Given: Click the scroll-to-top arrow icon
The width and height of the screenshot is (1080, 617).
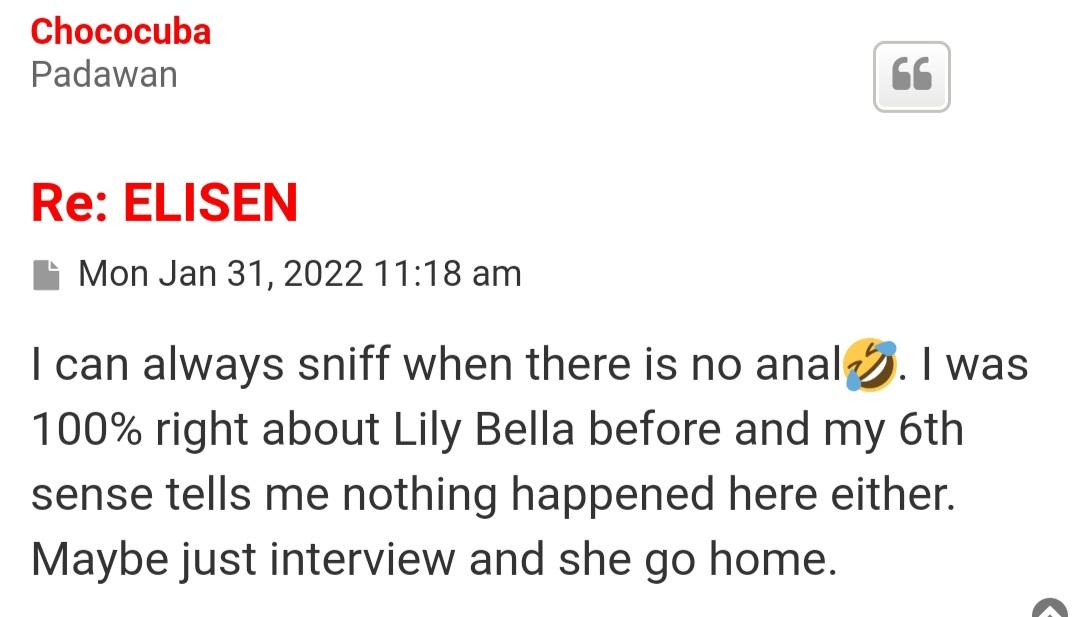Looking at the screenshot, I should click(x=1049, y=609).
